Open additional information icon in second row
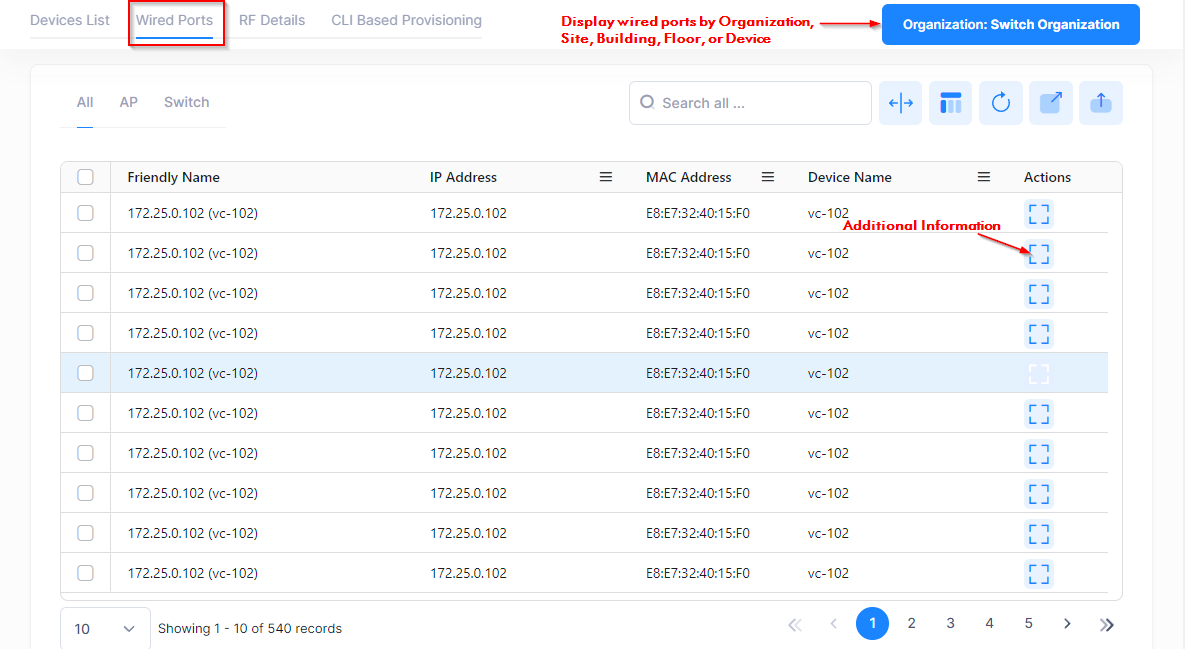1185x649 pixels. click(1039, 254)
